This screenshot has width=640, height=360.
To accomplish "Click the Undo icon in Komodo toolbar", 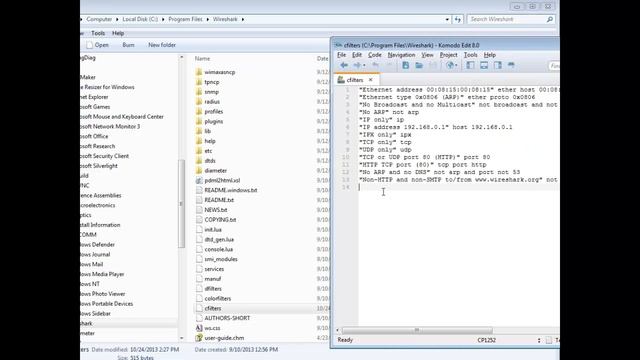I will pyautogui.click(x=376, y=65).
